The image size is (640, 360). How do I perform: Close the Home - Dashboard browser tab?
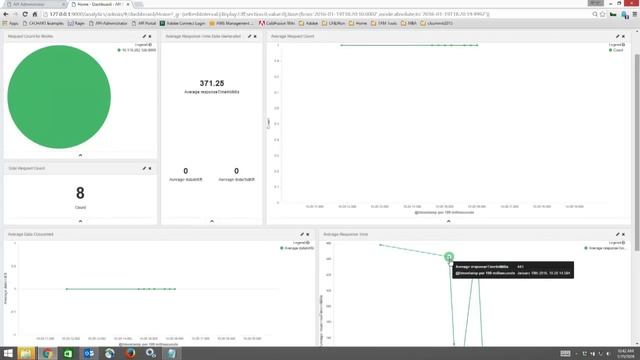[128, 4]
